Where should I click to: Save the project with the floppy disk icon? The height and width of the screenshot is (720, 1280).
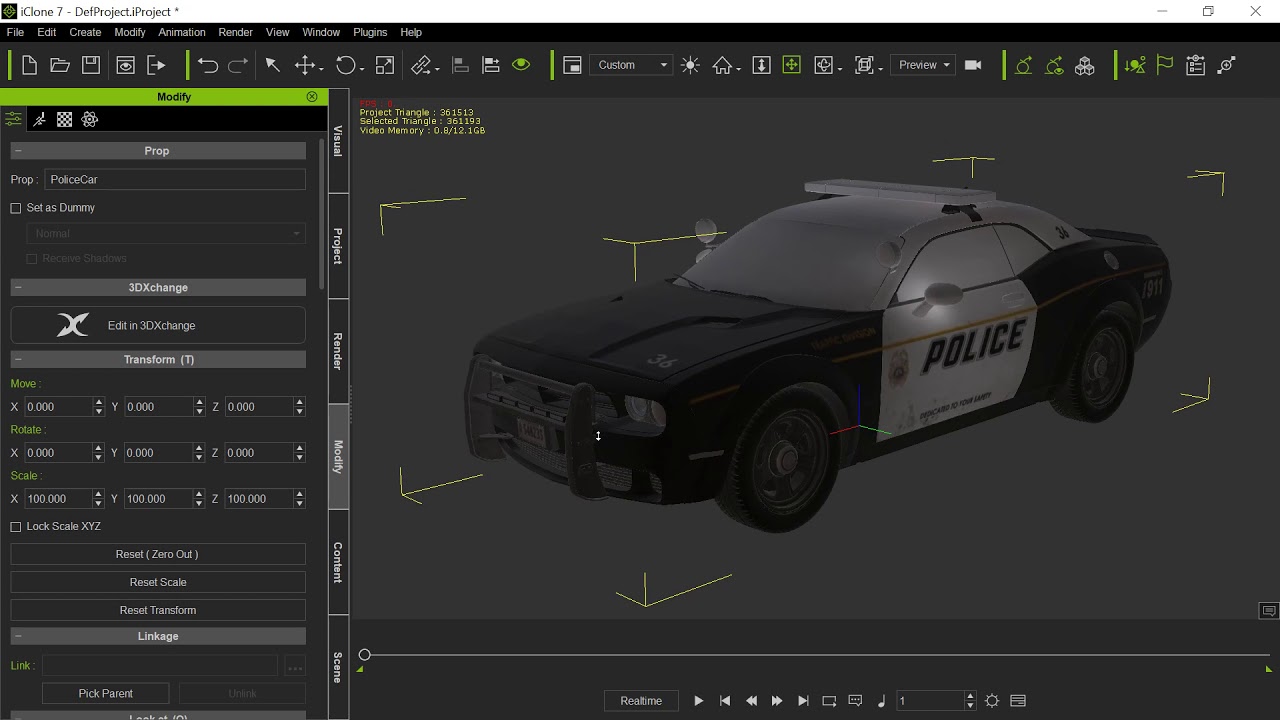91,65
